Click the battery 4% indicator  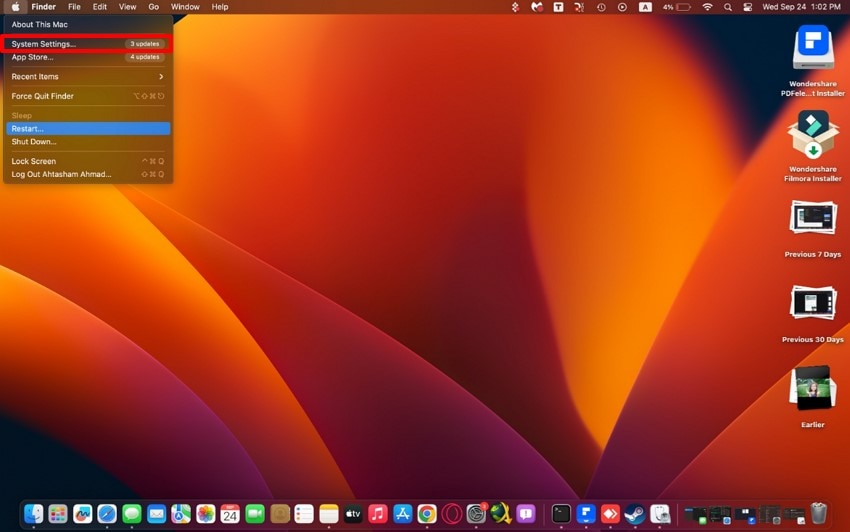[x=677, y=7]
